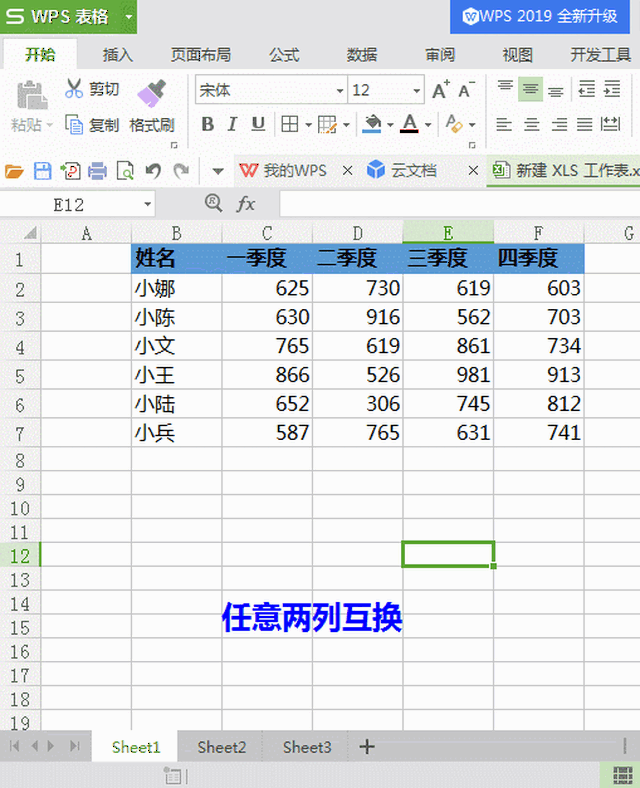Toggle italic formatting
Viewport: 640px width, 788px height.
point(232,124)
